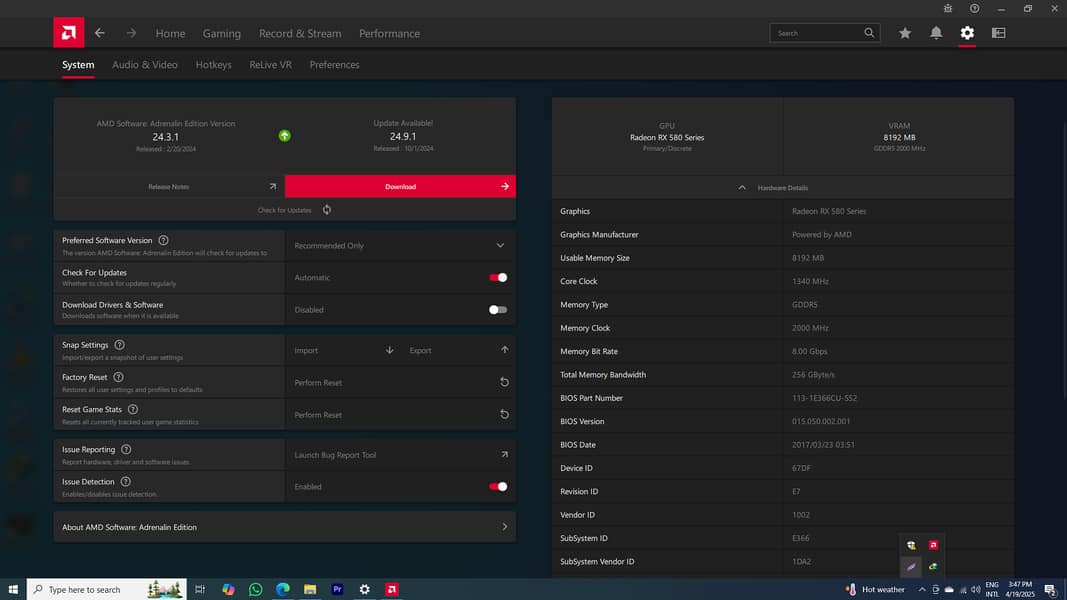Open help question mark in title bar
Viewport: 1067px width, 600px height.
click(x=974, y=8)
